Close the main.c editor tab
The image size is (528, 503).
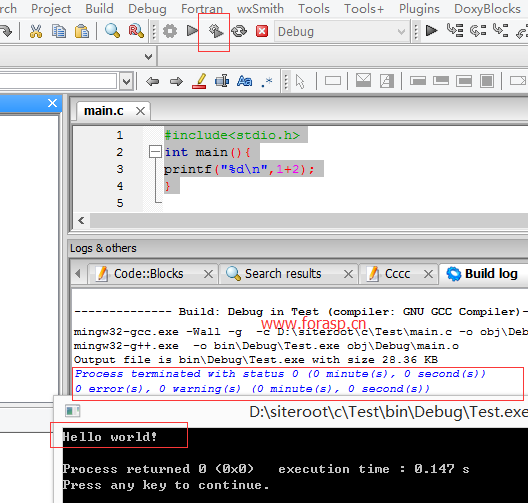click(140, 111)
